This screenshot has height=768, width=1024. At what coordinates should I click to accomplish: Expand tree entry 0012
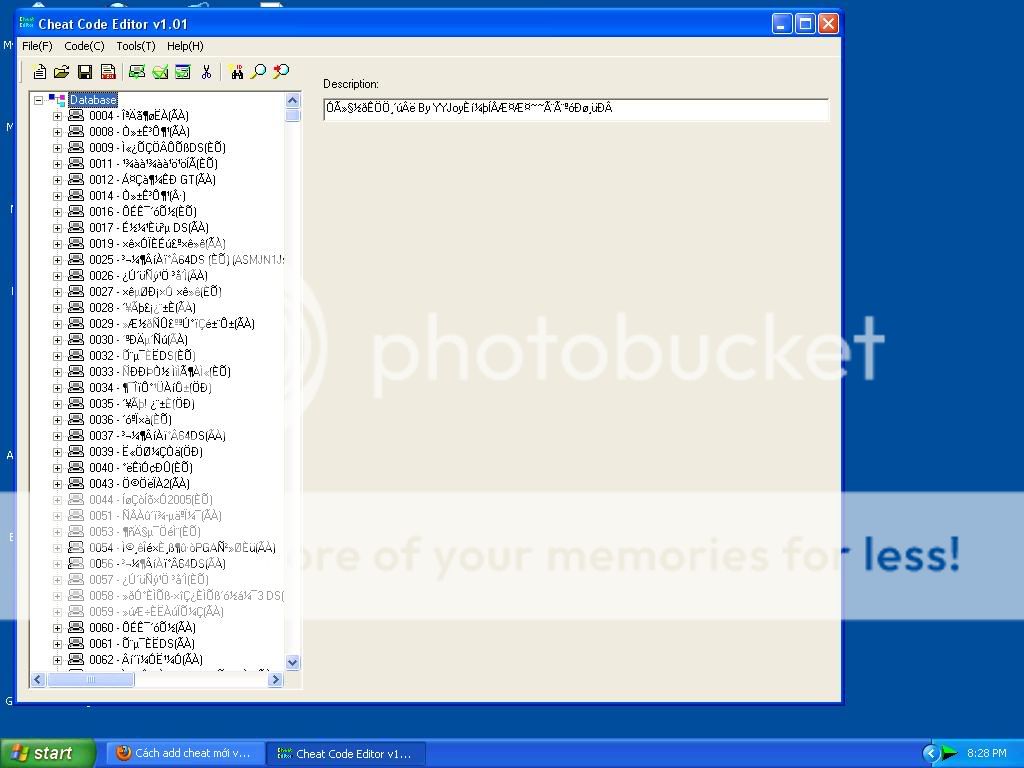pos(57,180)
